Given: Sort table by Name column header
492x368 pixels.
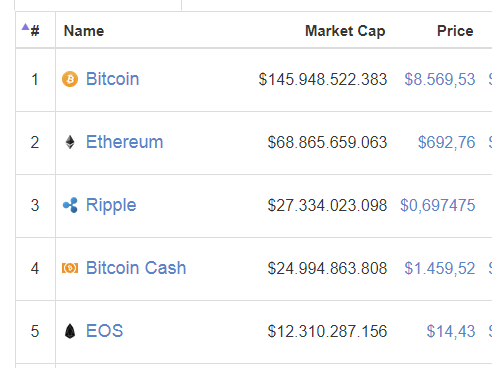Looking at the screenshot, I should click(84, 31).
